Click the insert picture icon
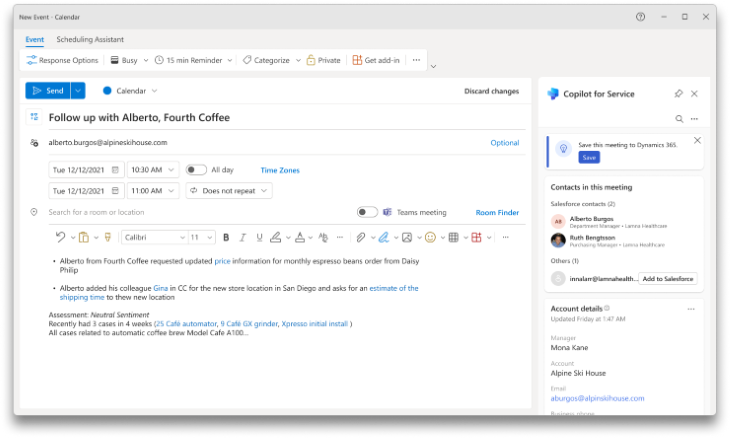The height and width of the screenshot is (438, 730). [x=407, y=237]
